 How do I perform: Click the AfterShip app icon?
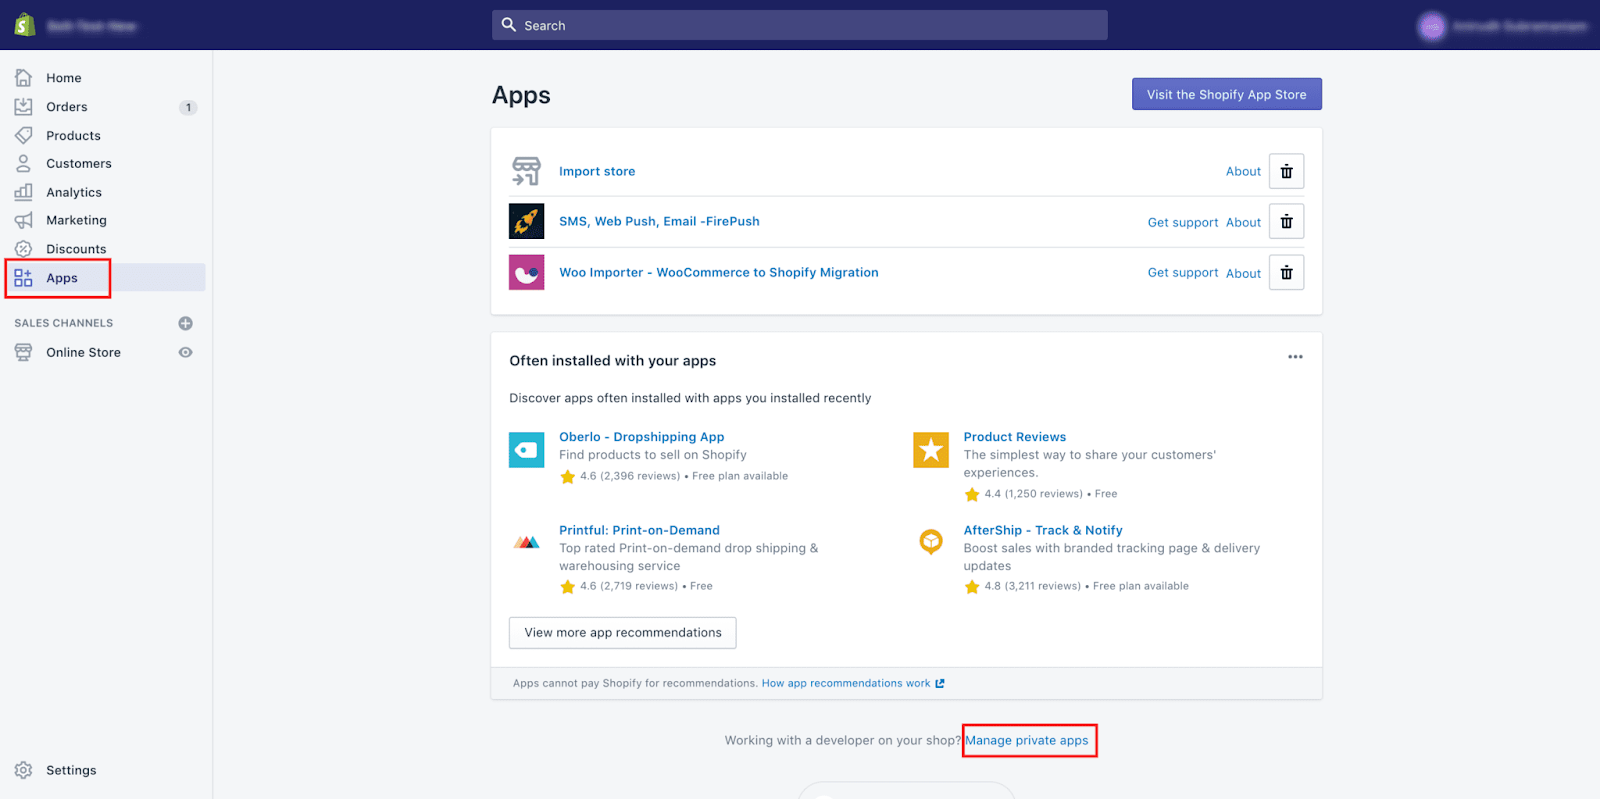931,542
